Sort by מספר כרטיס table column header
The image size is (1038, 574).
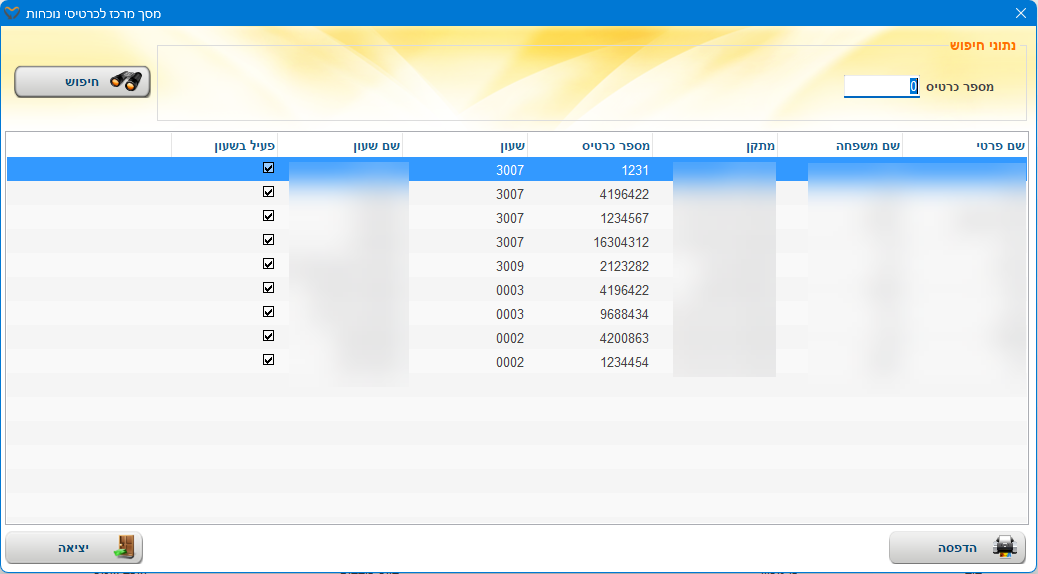590,146
